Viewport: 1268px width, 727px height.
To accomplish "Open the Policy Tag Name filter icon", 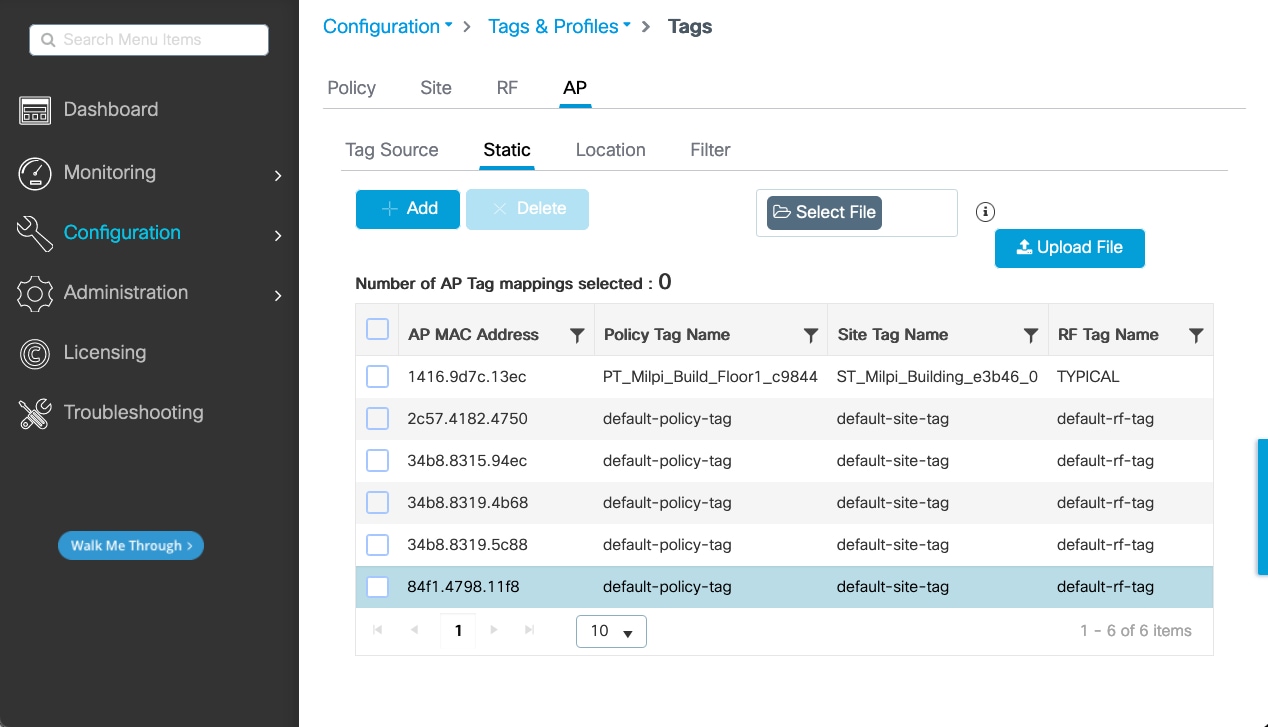I will coord(811,336).
